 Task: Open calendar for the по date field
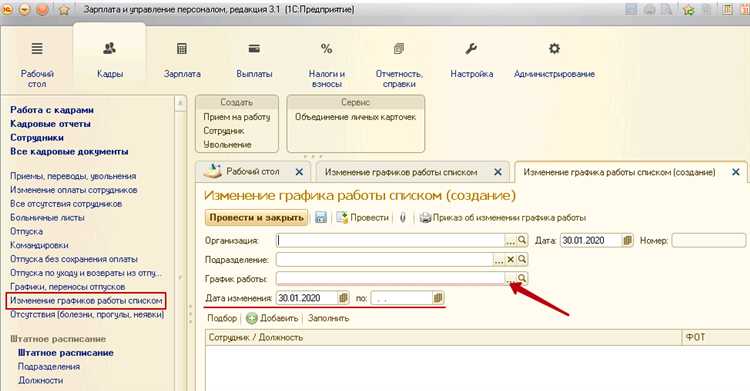[438, 298]
